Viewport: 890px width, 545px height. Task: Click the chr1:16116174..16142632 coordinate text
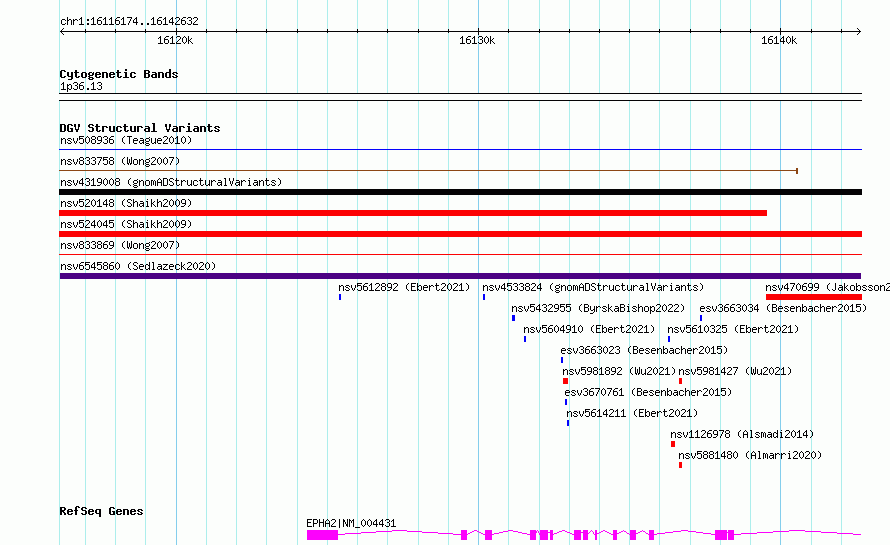click(x=129, y=22)
